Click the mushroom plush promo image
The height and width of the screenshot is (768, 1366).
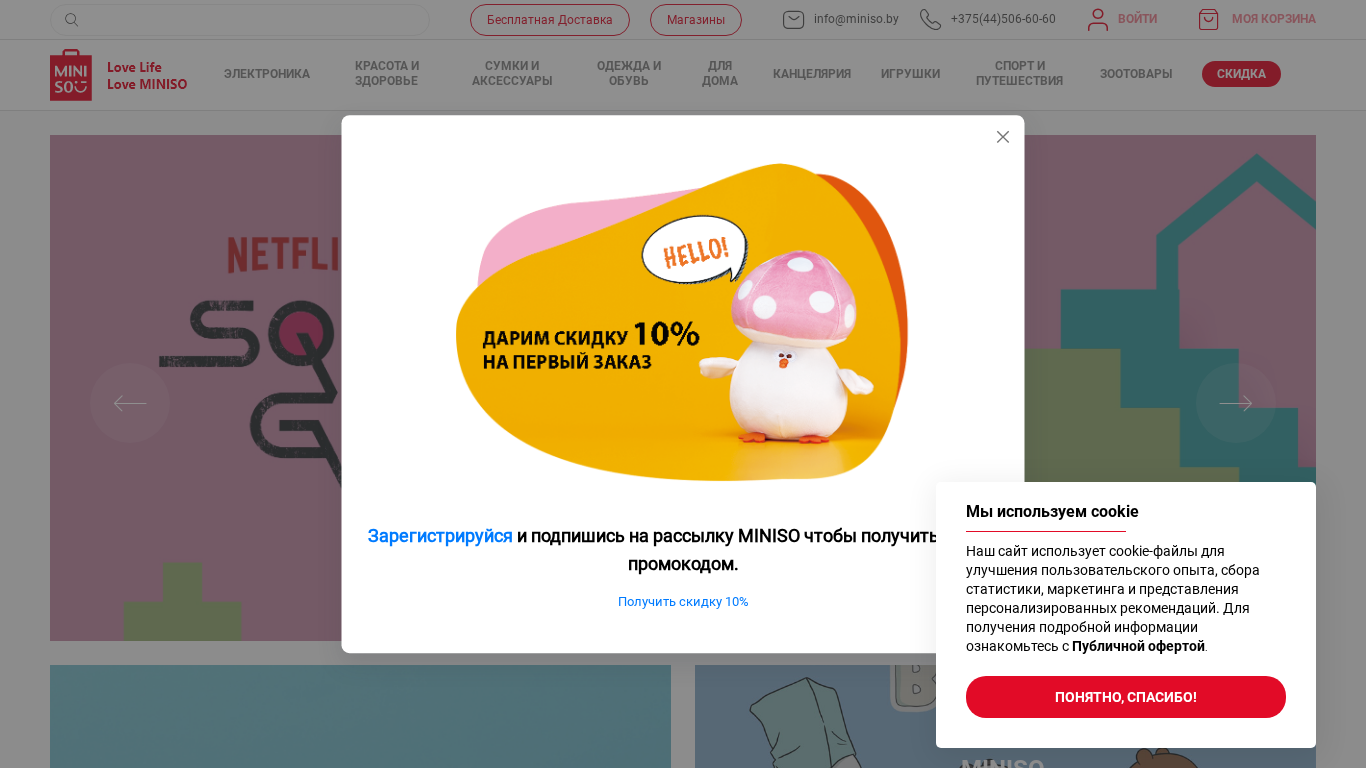coord(683,322)
